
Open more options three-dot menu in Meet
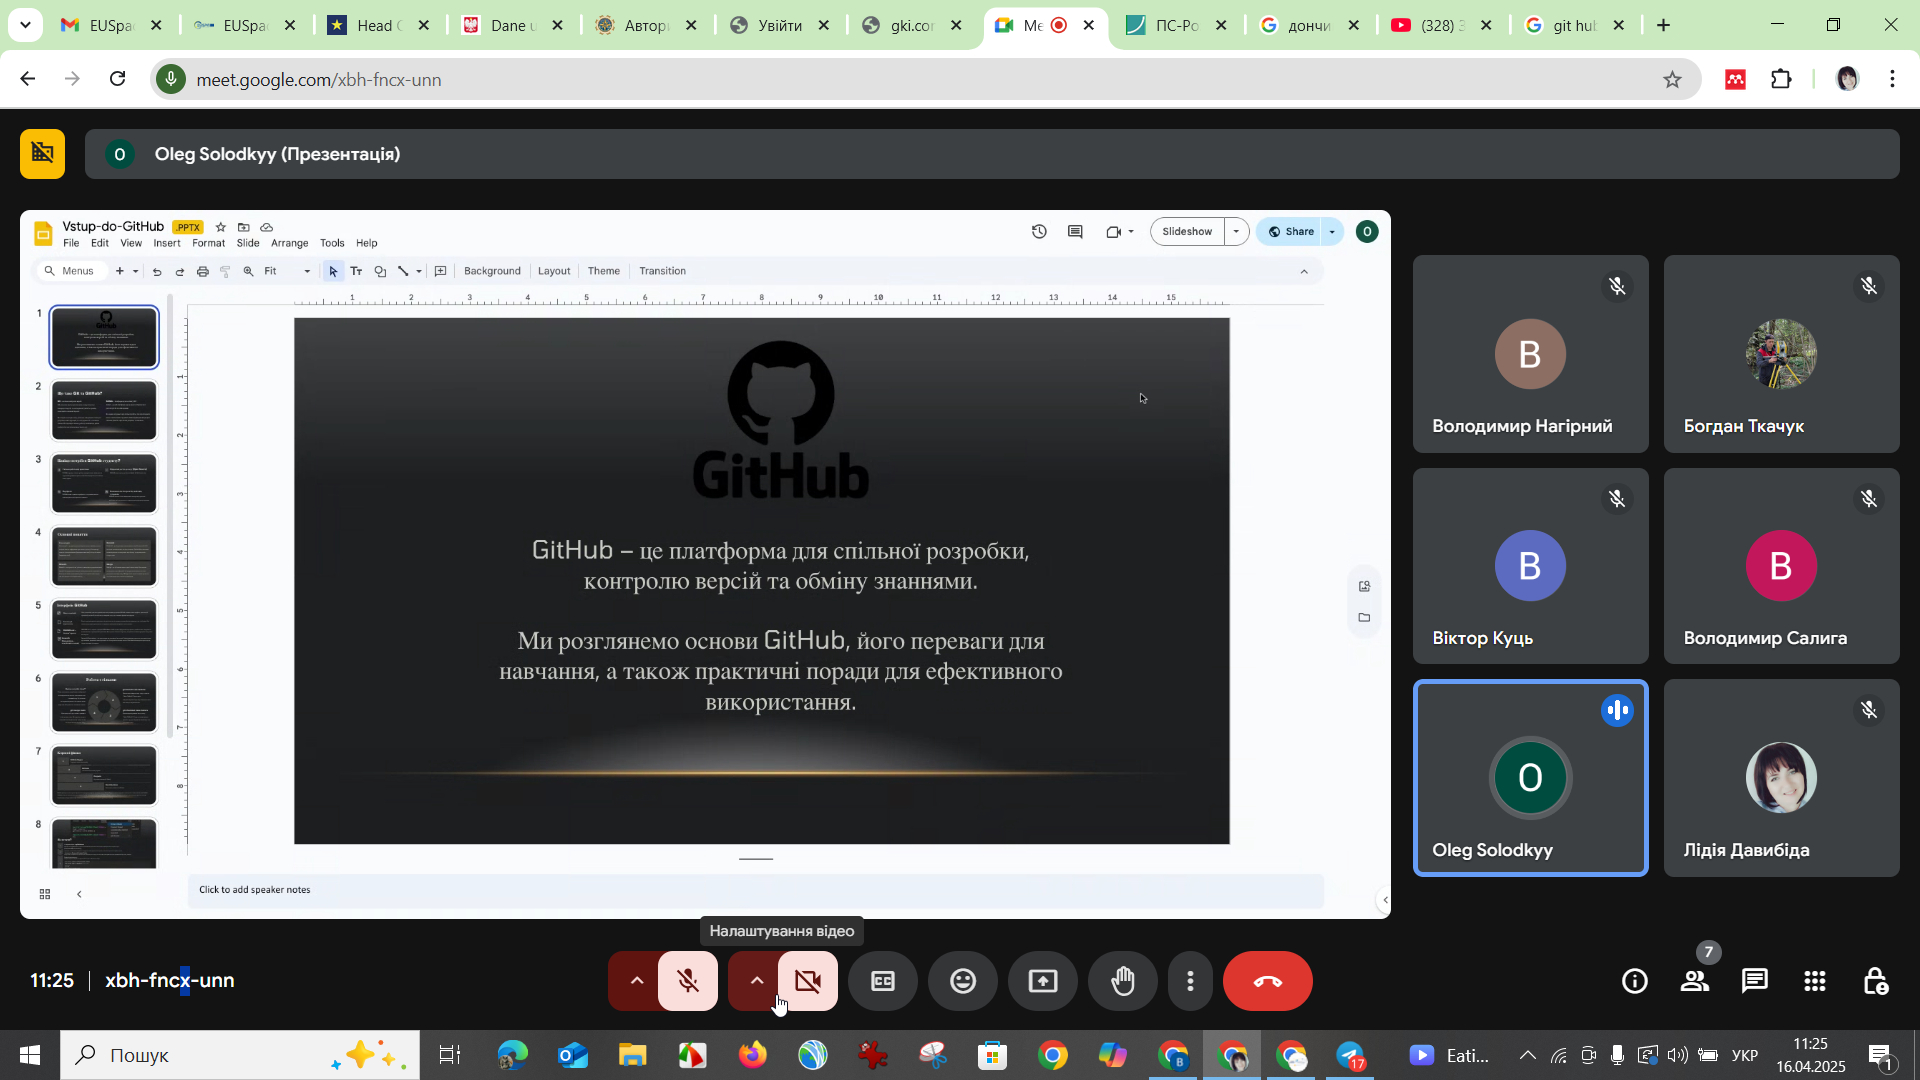coord(1190,981)
